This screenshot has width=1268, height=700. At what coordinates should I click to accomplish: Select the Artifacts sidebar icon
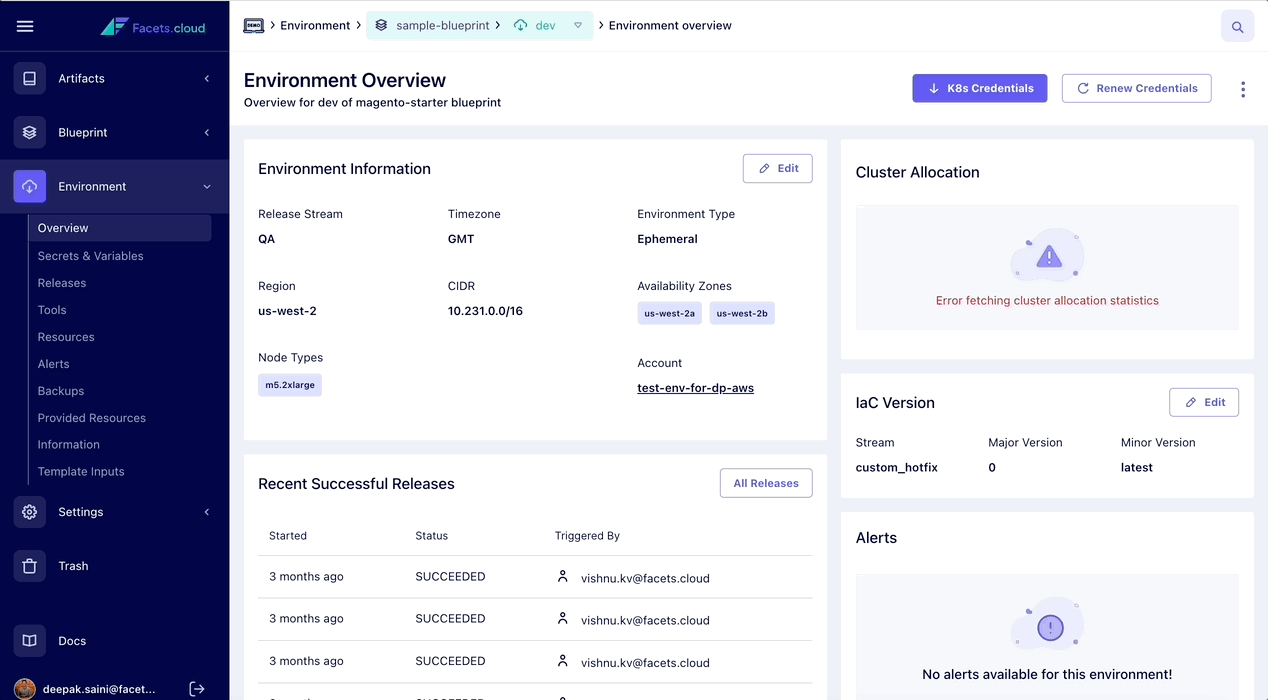pos(29,78)
